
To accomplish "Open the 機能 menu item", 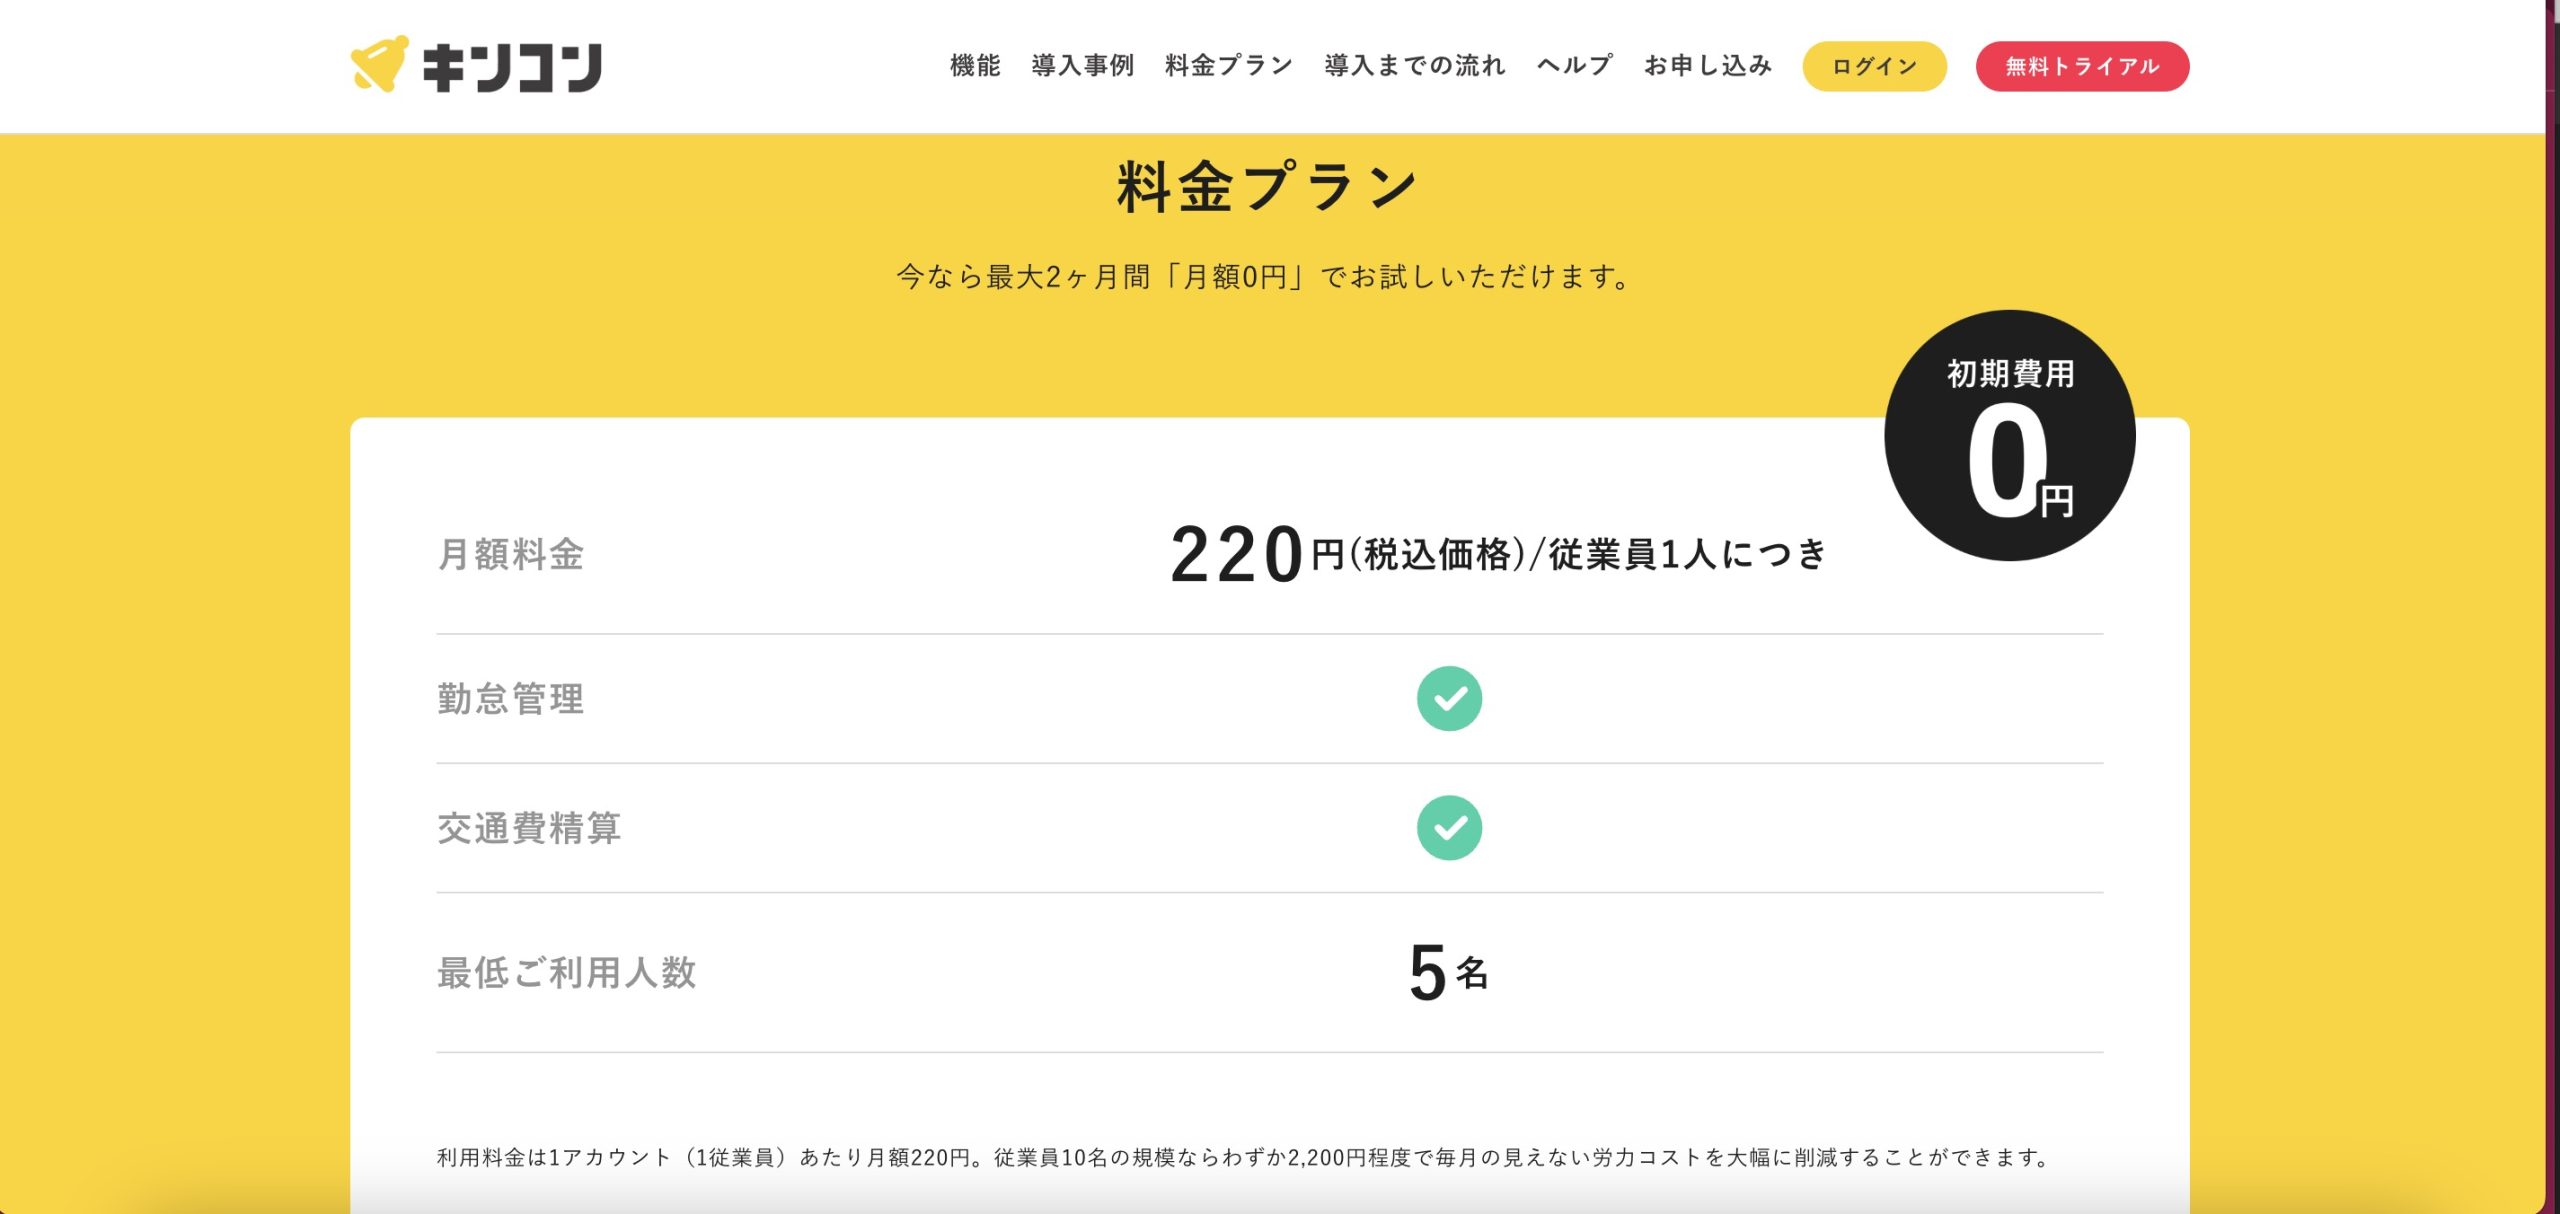I will (x=975, y=66).
